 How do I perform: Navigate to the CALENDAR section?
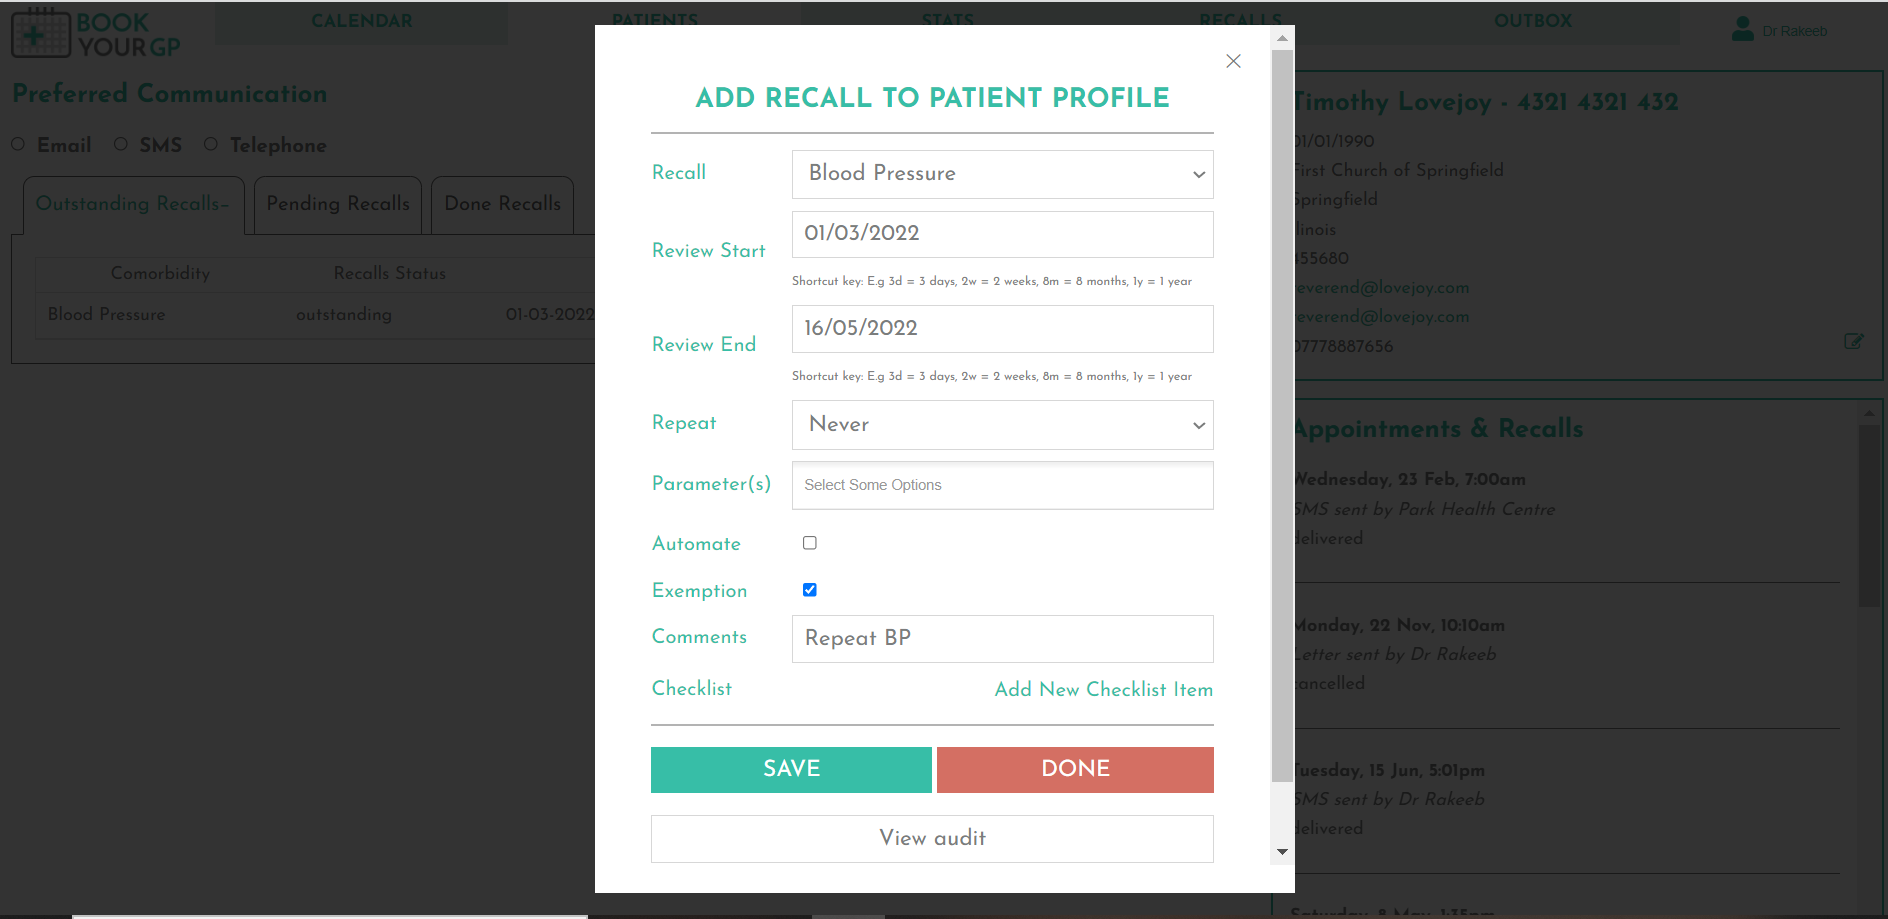(361, 21)
